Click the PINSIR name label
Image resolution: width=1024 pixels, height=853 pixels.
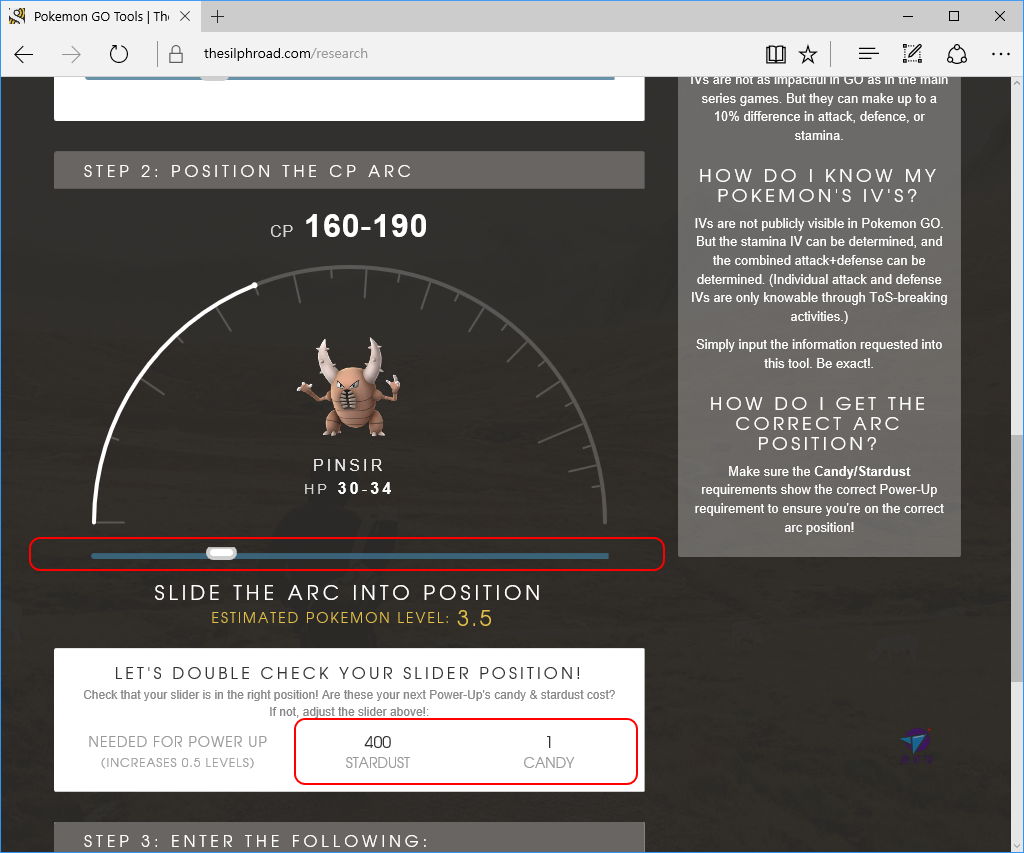coord(348,465)
